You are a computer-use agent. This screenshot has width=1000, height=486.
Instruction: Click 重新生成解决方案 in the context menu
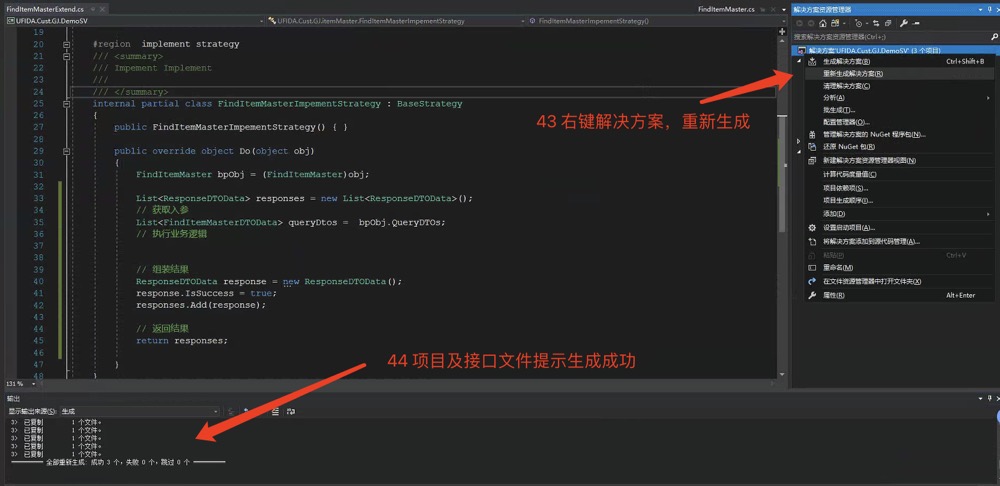[x=852, y=73]
